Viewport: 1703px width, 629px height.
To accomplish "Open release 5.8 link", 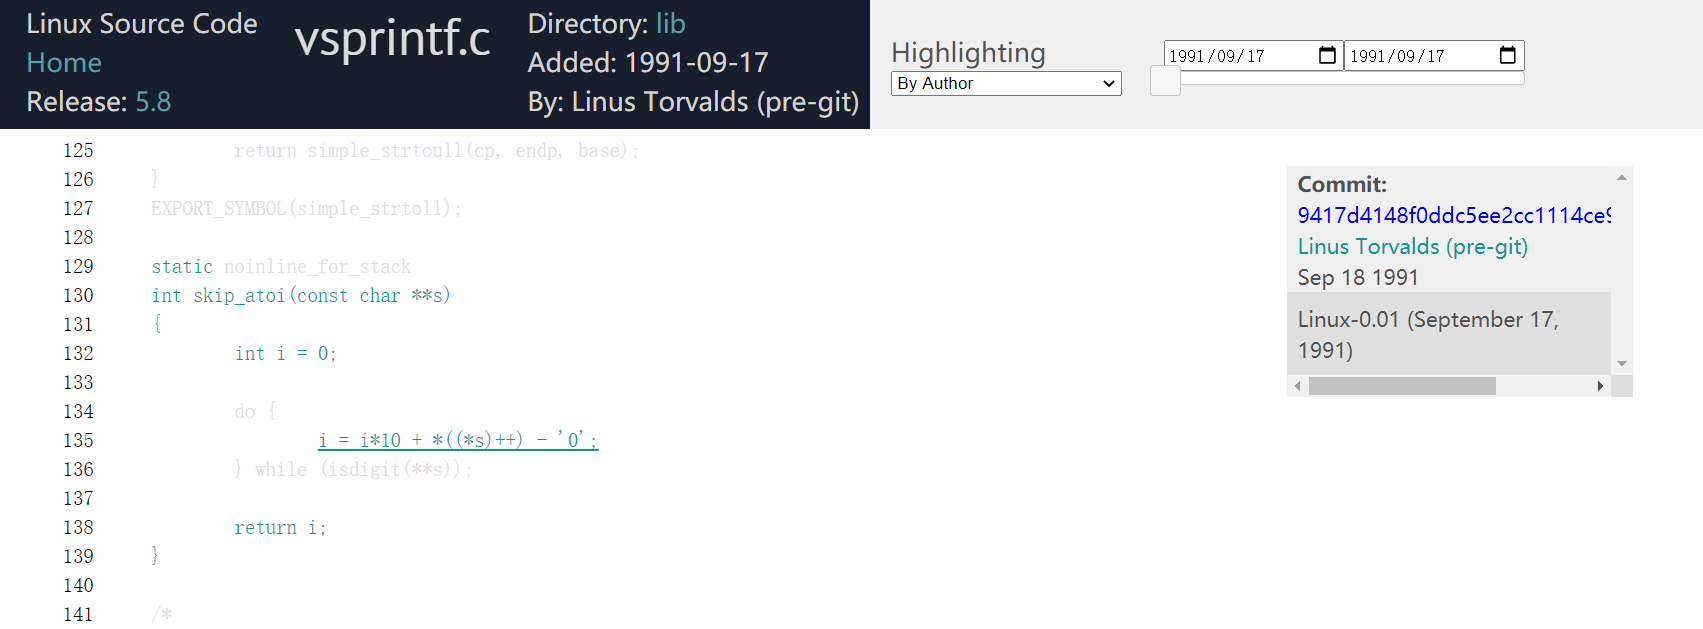I will pyautogui.click(x=153, y=102).
